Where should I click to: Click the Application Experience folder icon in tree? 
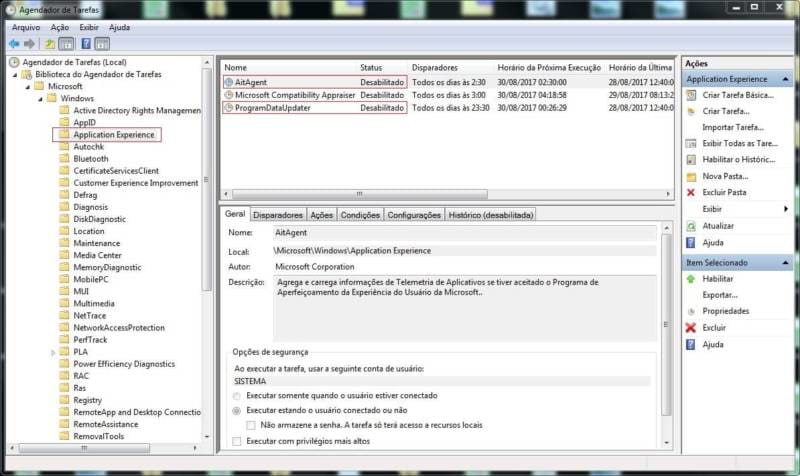click(64, 134)
